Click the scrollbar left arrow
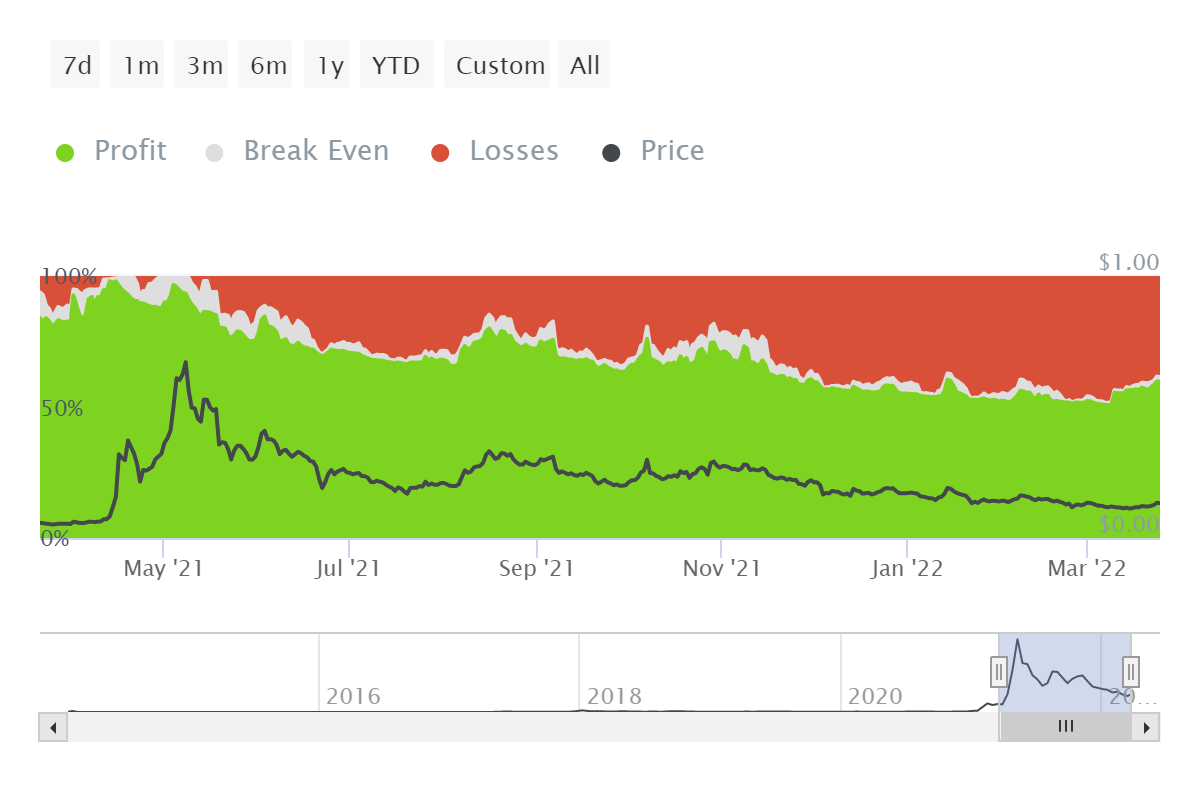Screen dimensions: 1200x800 pyautogui.click(x=53, y=727)
